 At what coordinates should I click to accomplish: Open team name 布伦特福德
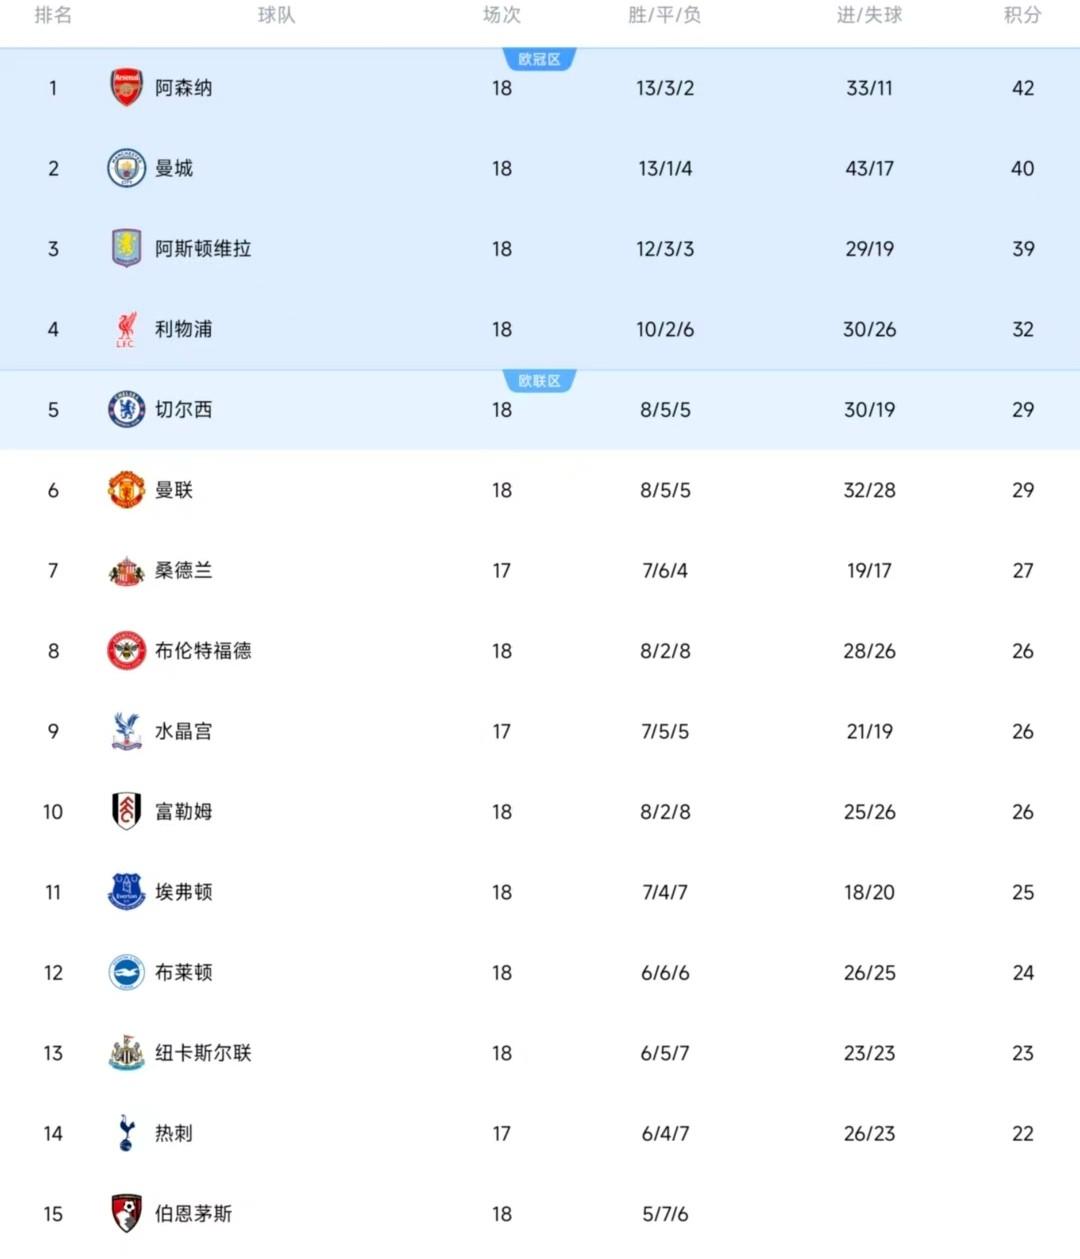(203, 651)
